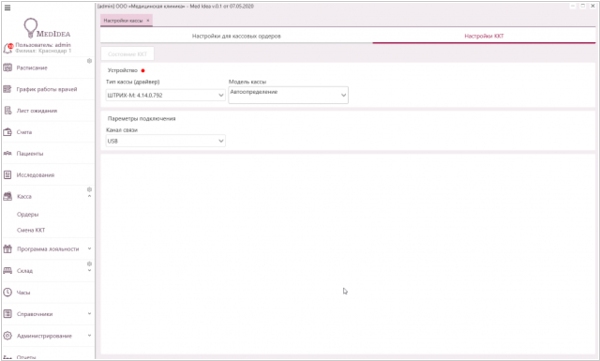Click the Пациенты people icon

[x=8, y=154]
